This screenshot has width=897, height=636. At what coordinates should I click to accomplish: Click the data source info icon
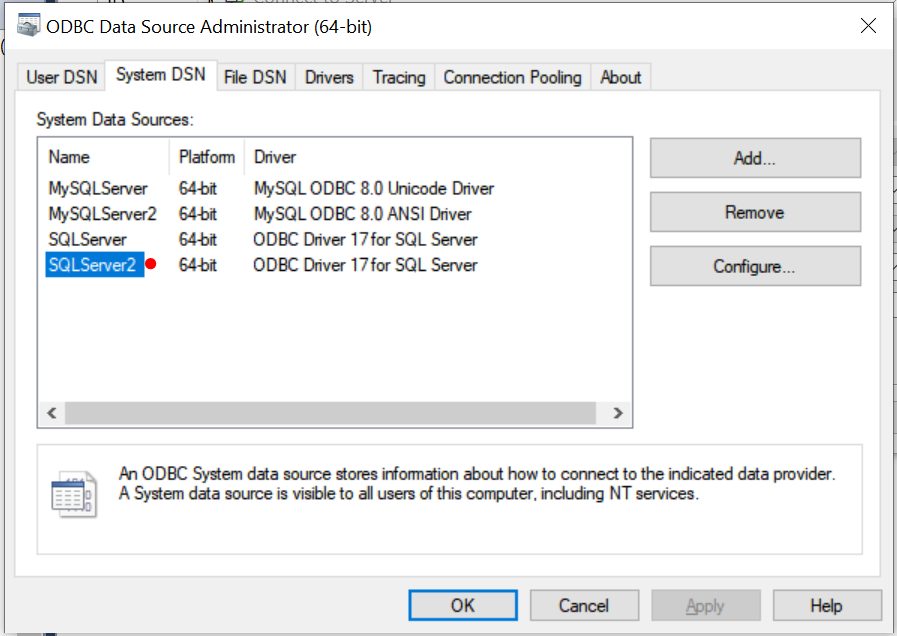coord(74,495)
